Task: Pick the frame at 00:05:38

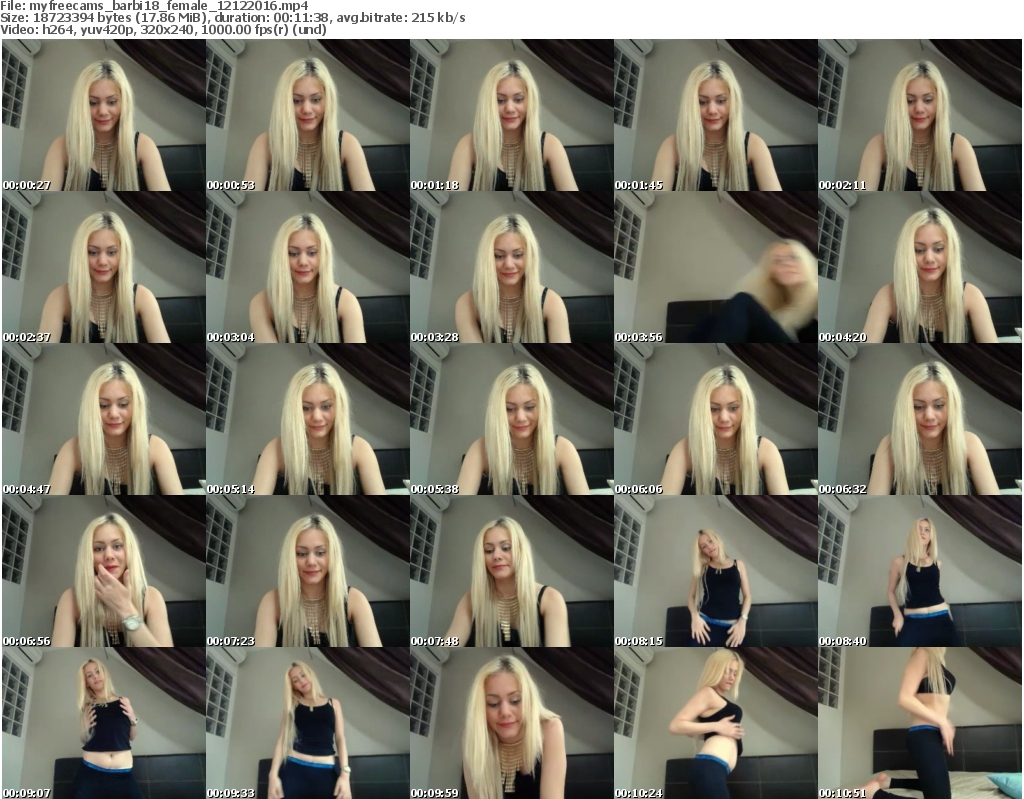Action: [x=511, y=419]
